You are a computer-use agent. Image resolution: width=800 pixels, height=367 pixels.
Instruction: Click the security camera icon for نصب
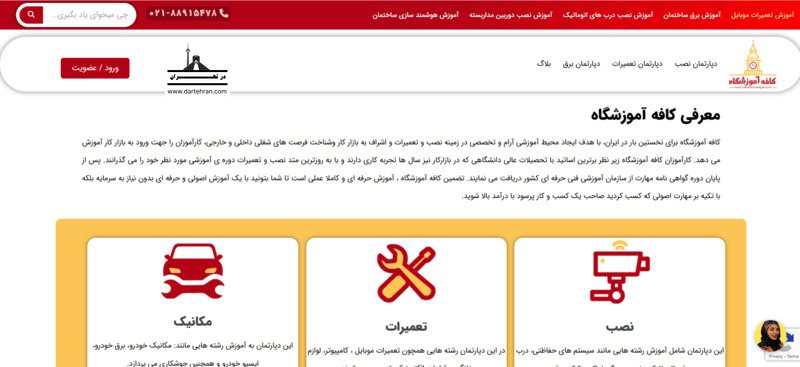coord(619,272)
